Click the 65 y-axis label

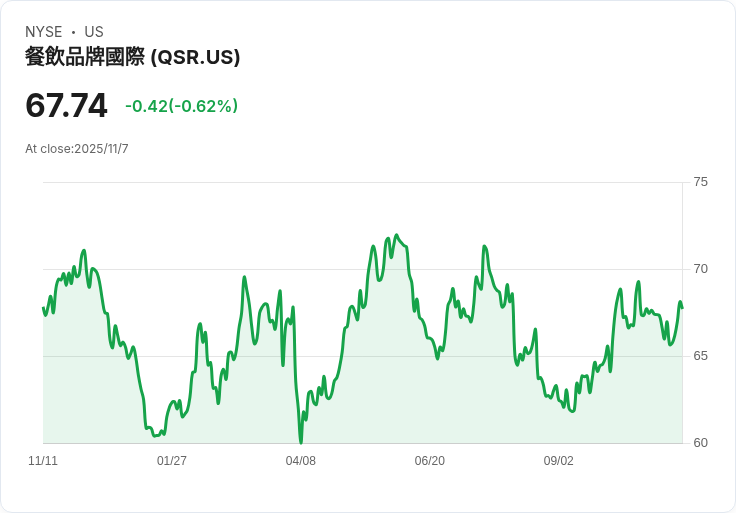coord(700,356)
